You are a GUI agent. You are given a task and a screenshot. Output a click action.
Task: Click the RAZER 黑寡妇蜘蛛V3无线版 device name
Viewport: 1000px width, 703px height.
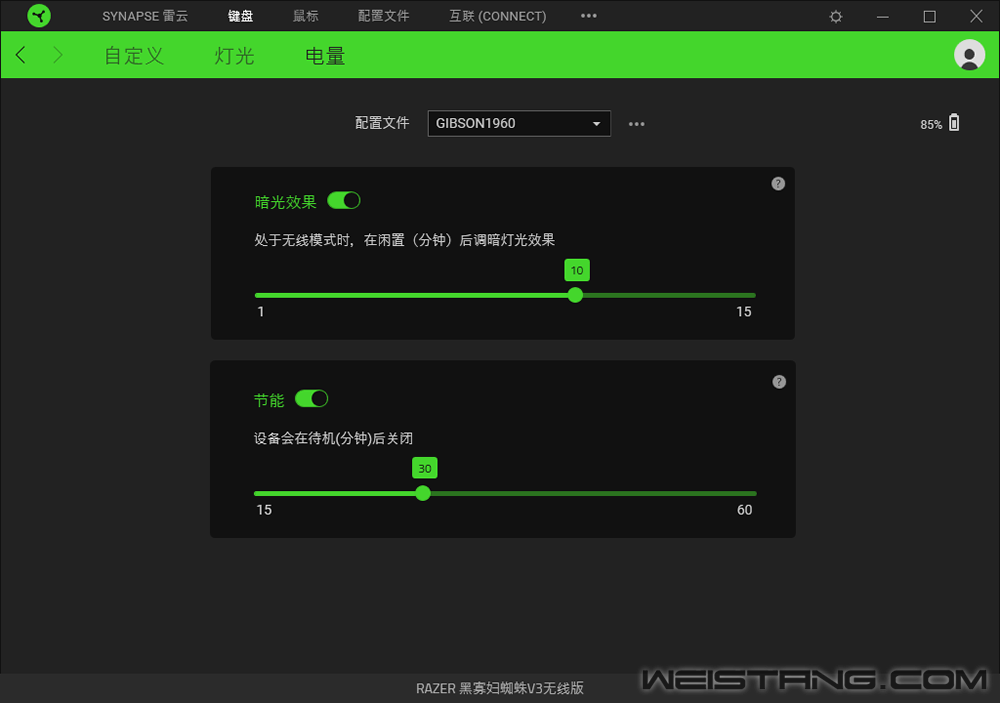pos(499,688)
